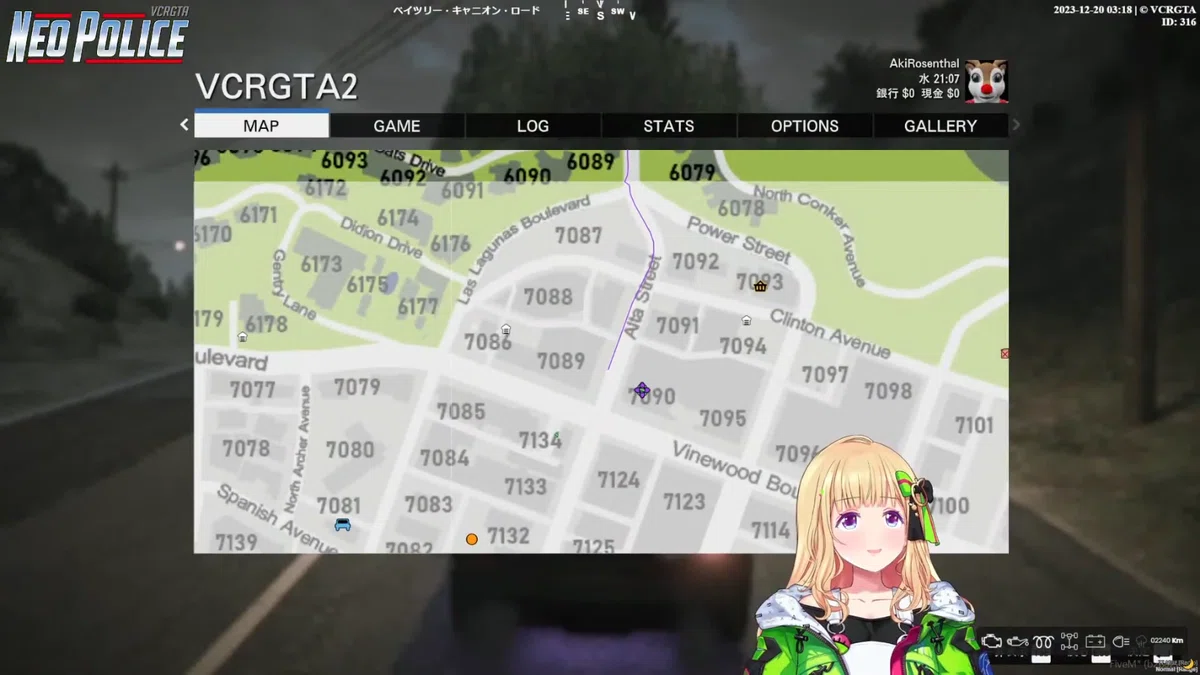Click the AkiRosenthal player name

[924, 64]
